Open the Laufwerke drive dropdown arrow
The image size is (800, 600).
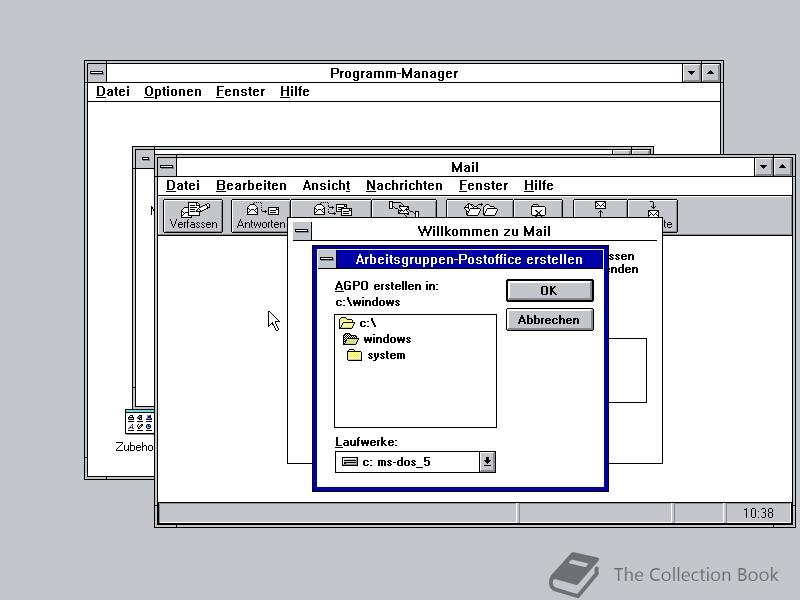tap(487, 462)
